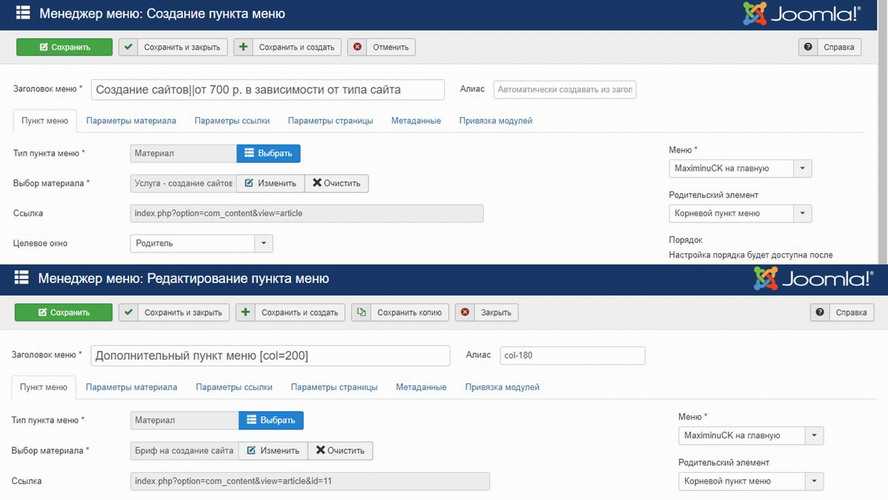The height and width of the screenshot is (500, 888).
Task: Open lower 'Привязка модулей' tab
Action: pos(502,387)
